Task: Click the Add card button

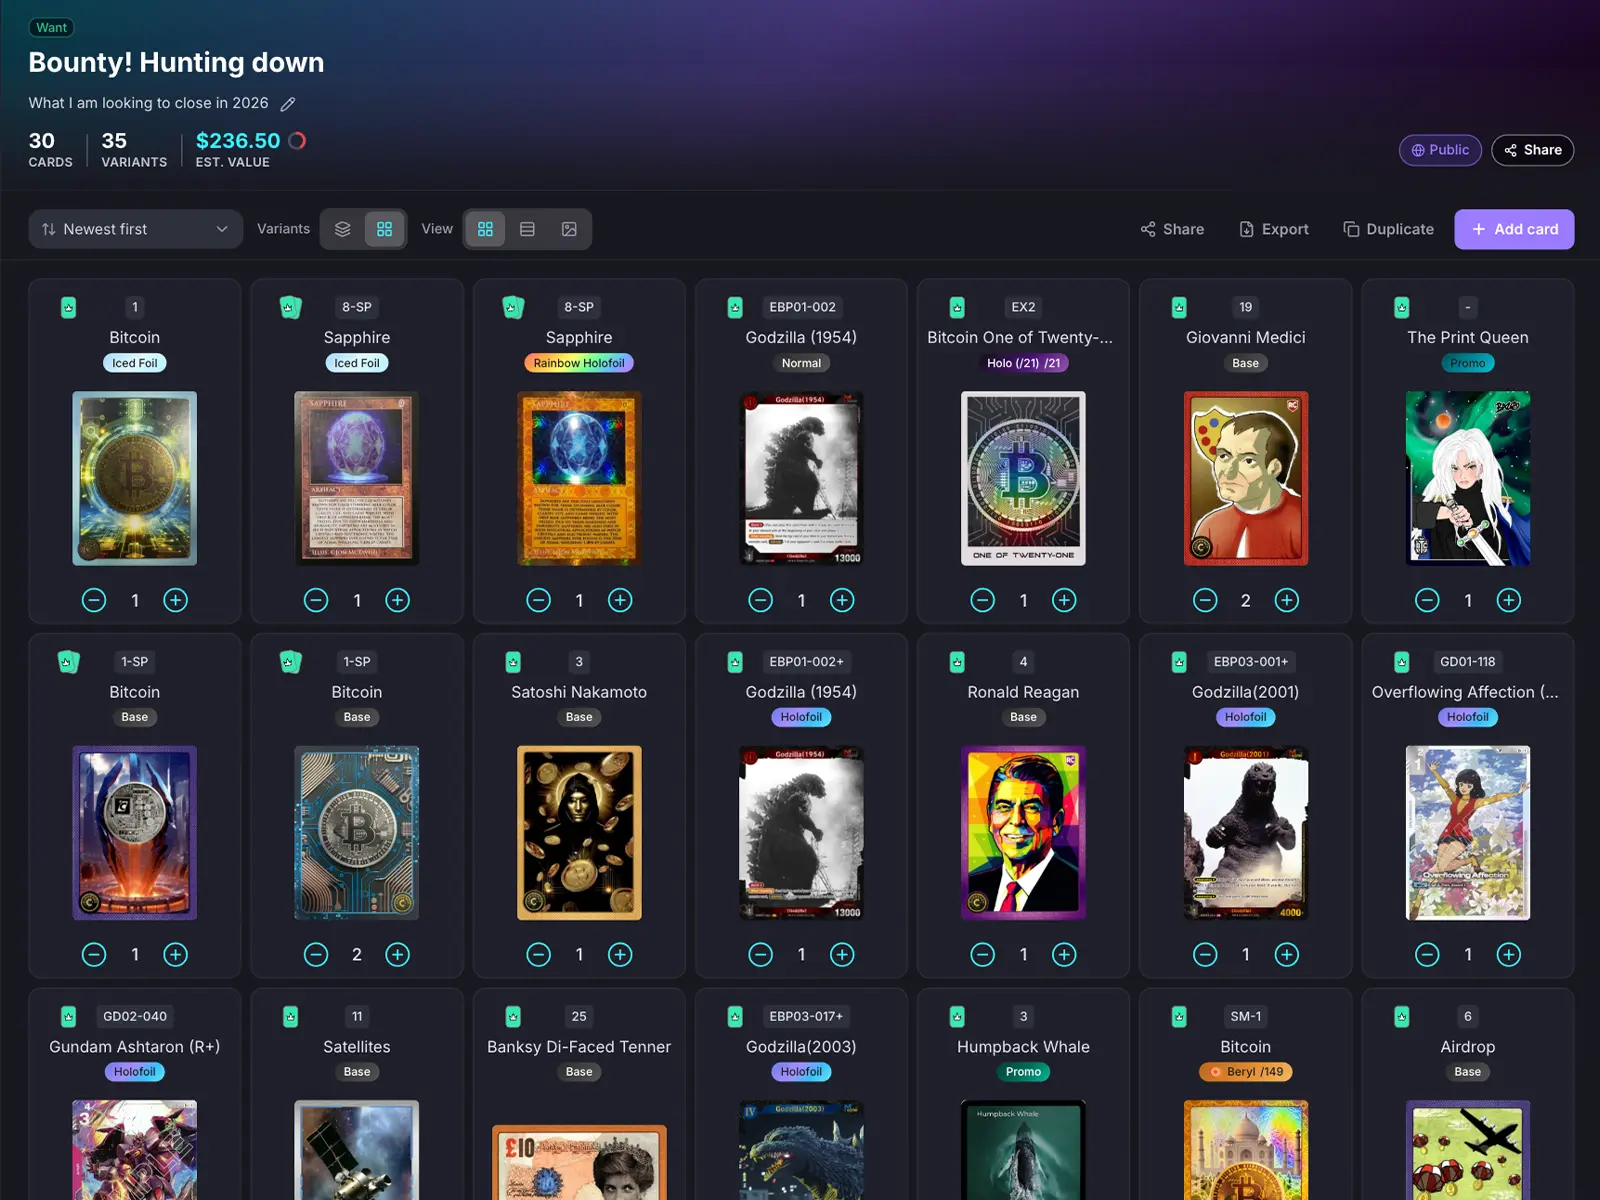Action: coord(1514,229)
